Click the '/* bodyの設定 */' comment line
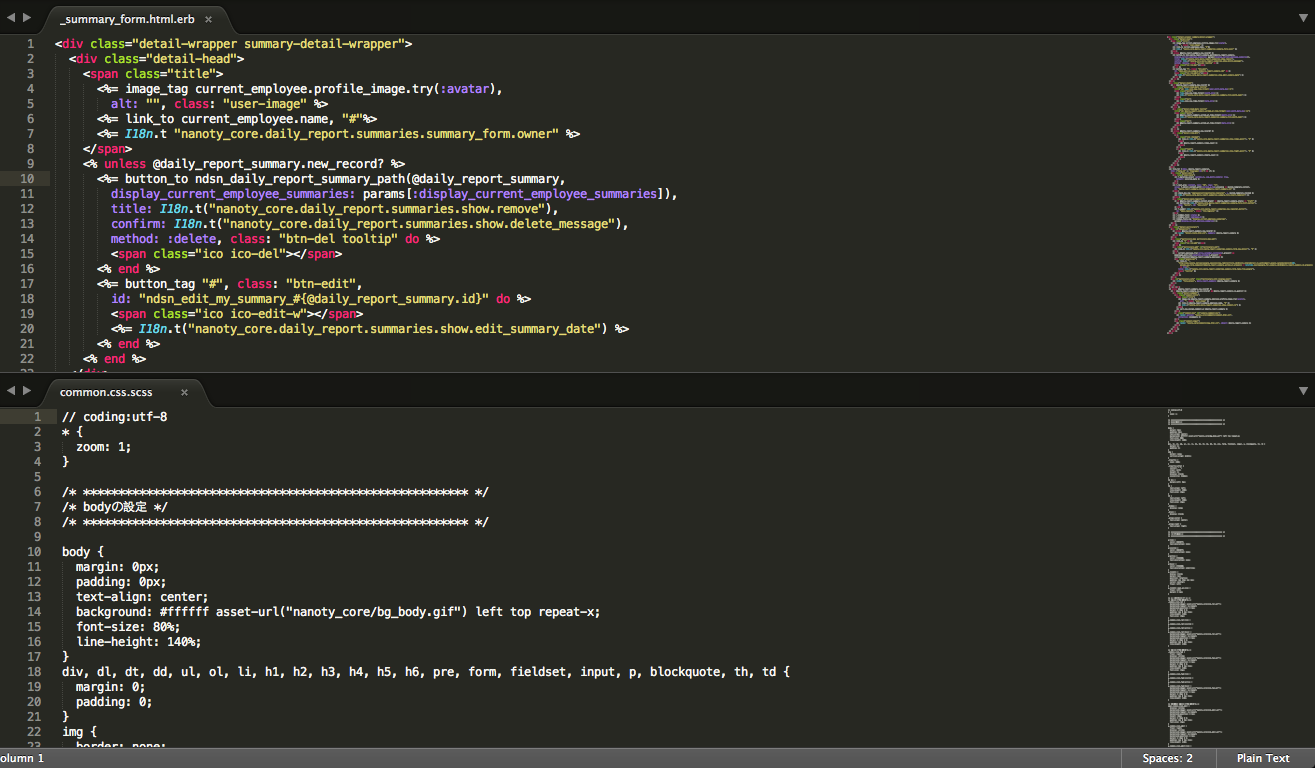Screen dimensions: 1315x768 114,507
